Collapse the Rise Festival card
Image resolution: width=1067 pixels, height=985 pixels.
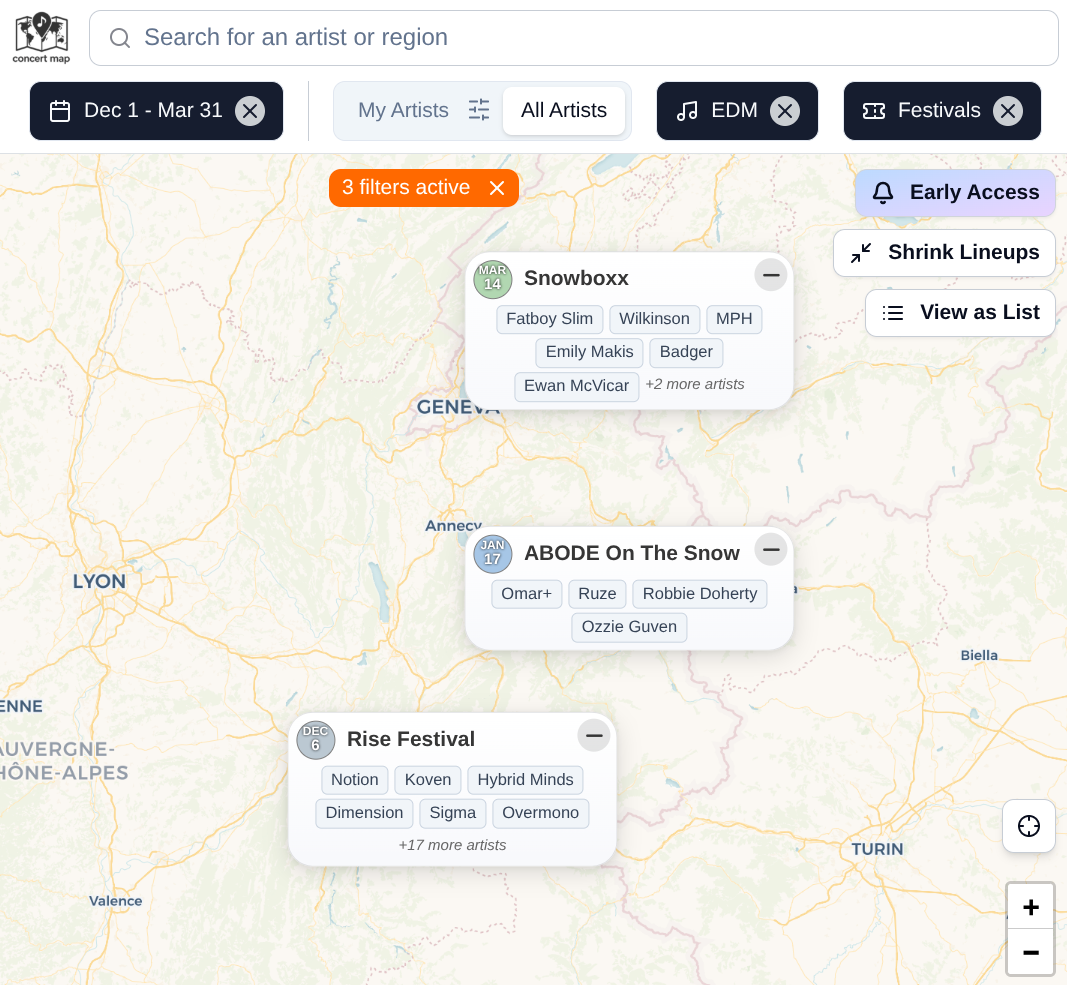594,735
